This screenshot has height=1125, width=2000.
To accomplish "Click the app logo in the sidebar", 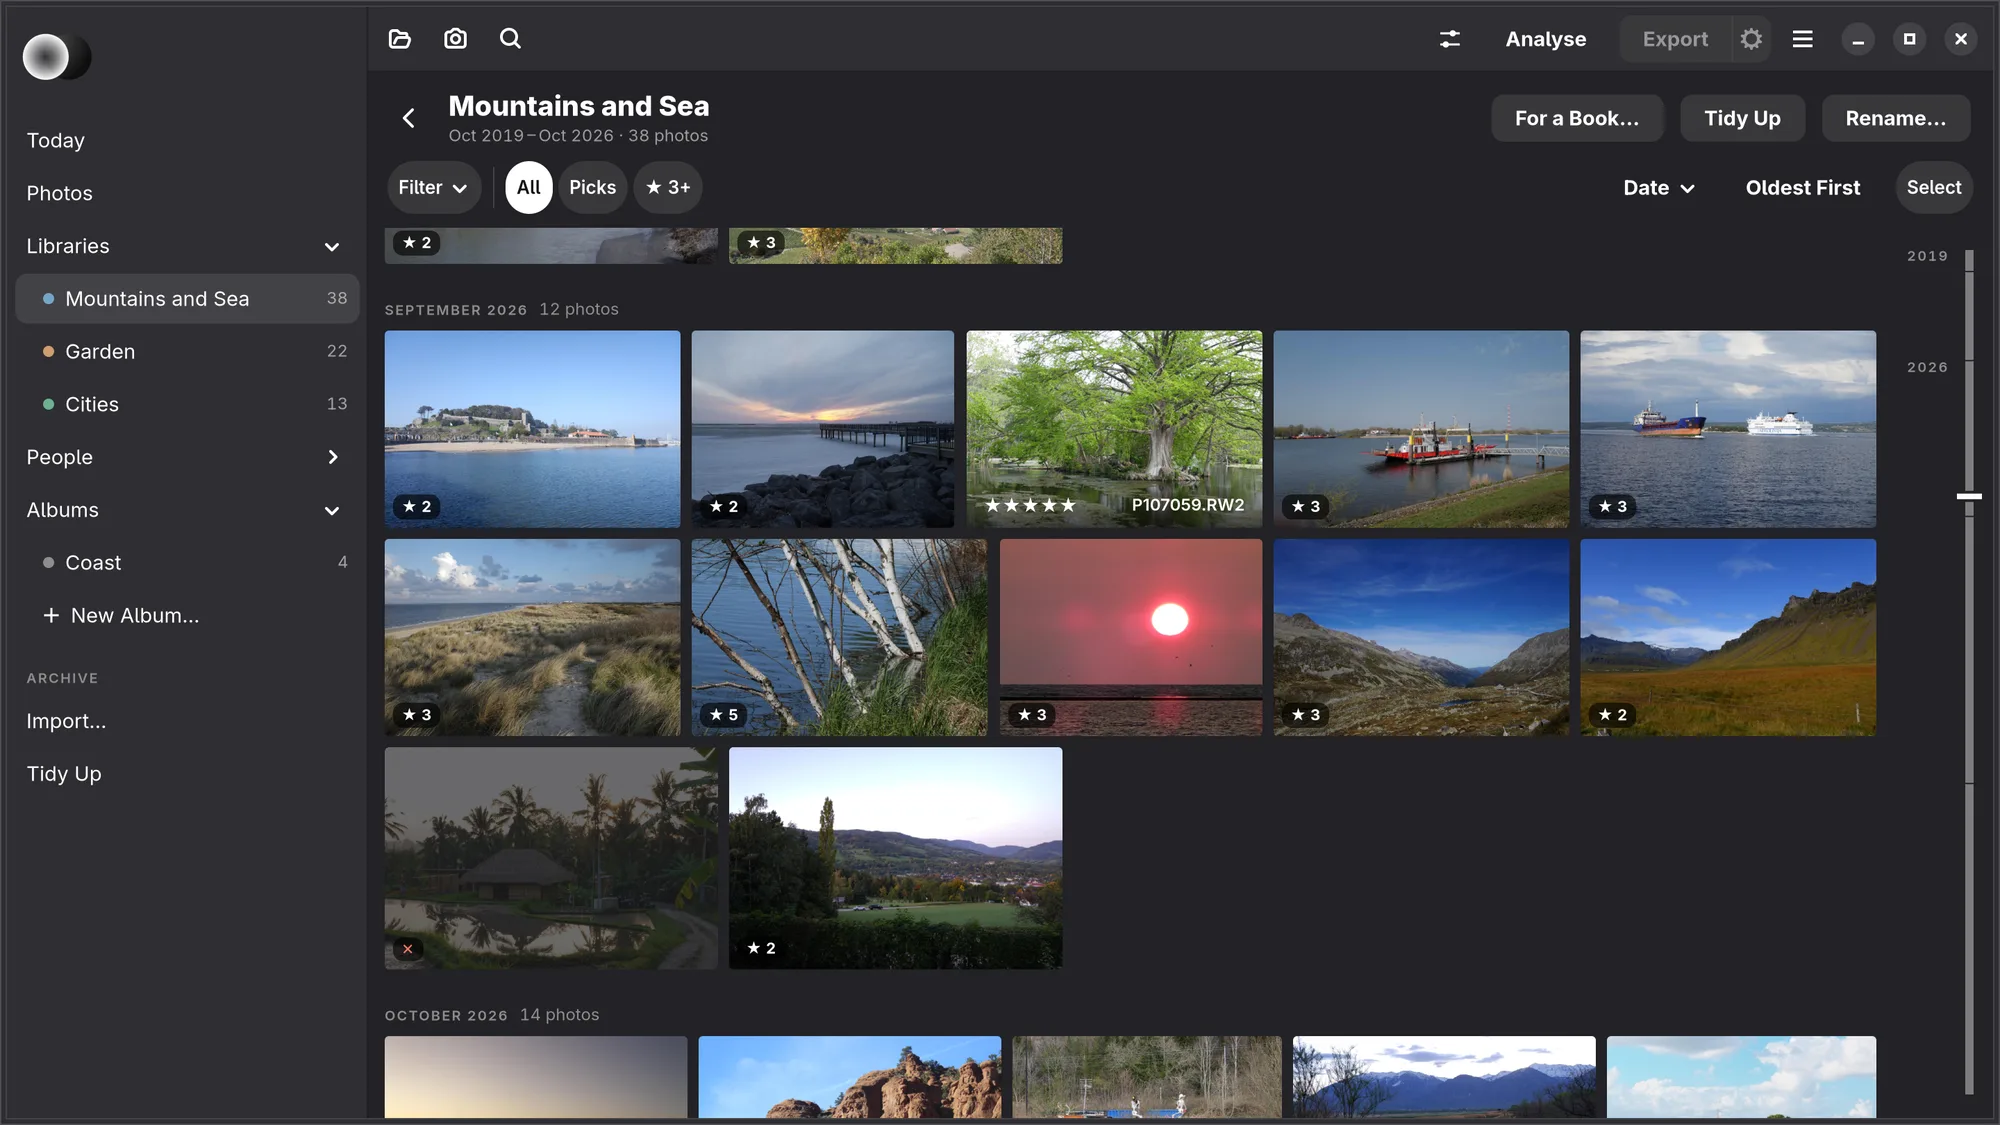I will (56, 57).
